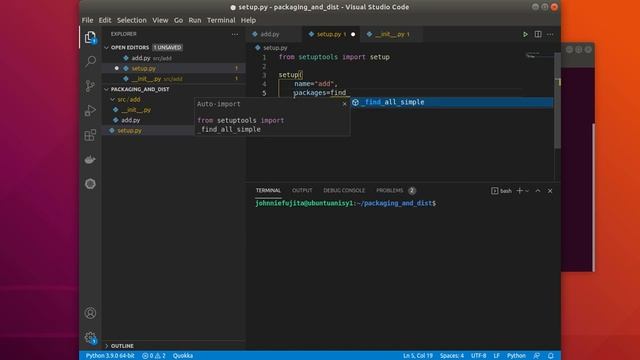Close the Auto-import details popup
640x360 pixels.
pyautogui.click(x=344, y=104)
